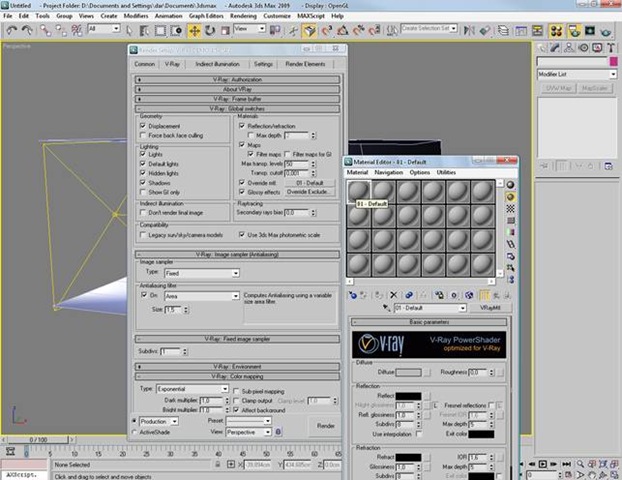Click the Reset Map/Material X icon
The height and width of the screenshot is (480, 622).
pos(392,294)
